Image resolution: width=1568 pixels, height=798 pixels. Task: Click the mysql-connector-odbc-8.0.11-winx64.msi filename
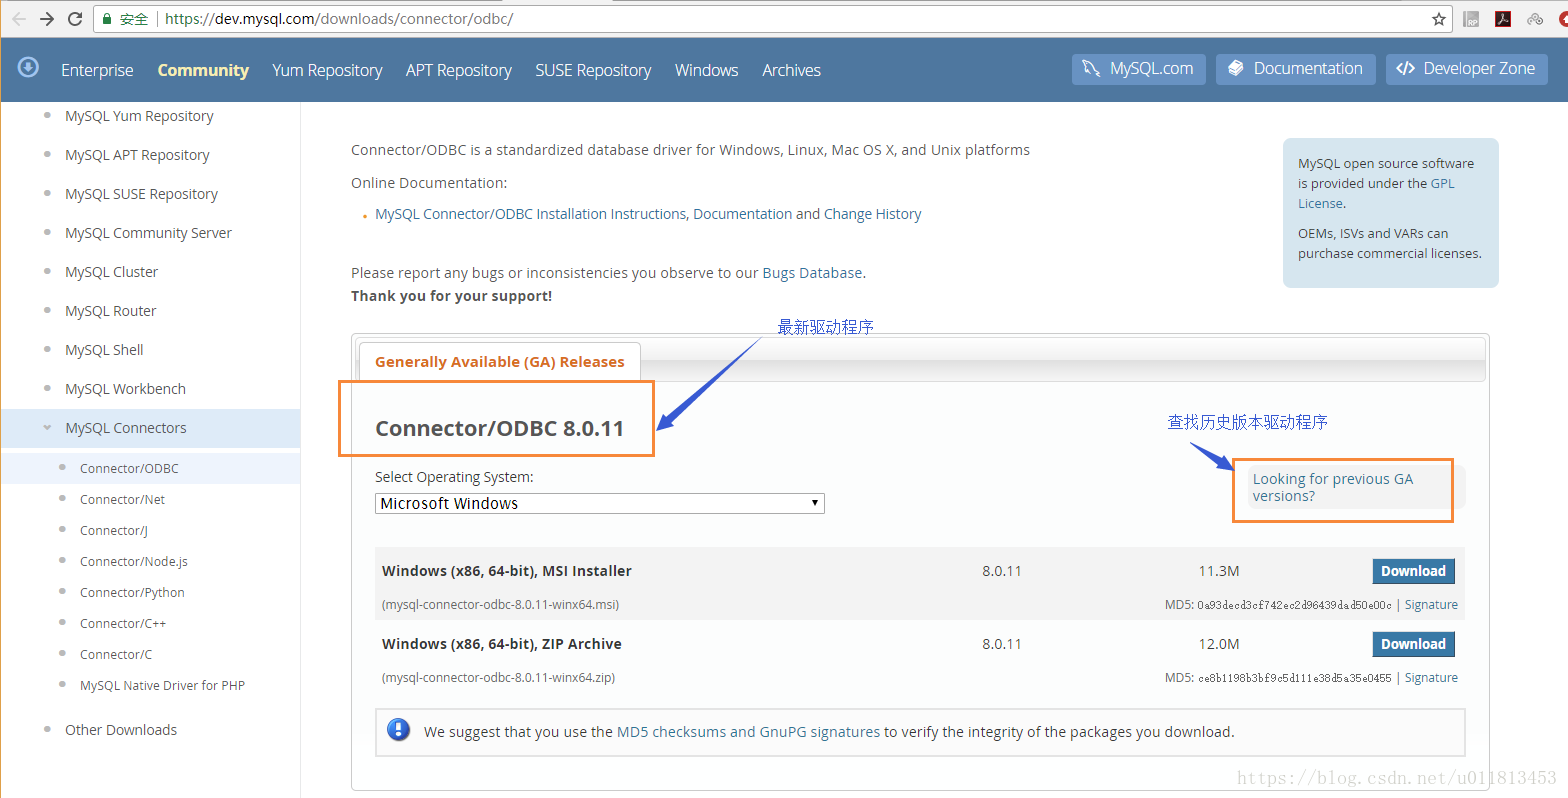[x=500, y=605]
